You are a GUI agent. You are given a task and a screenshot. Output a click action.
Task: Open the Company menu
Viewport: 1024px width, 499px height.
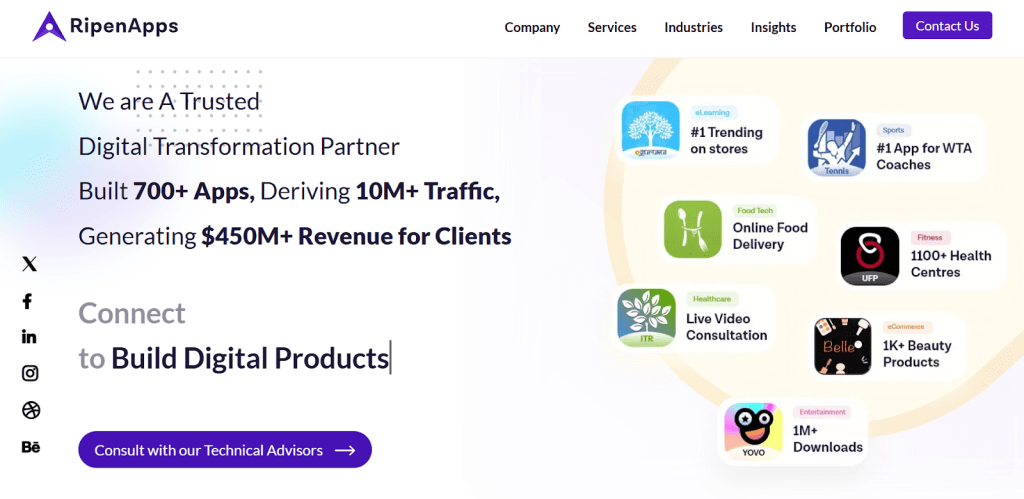pyautogui.click(x=532, y=27)
